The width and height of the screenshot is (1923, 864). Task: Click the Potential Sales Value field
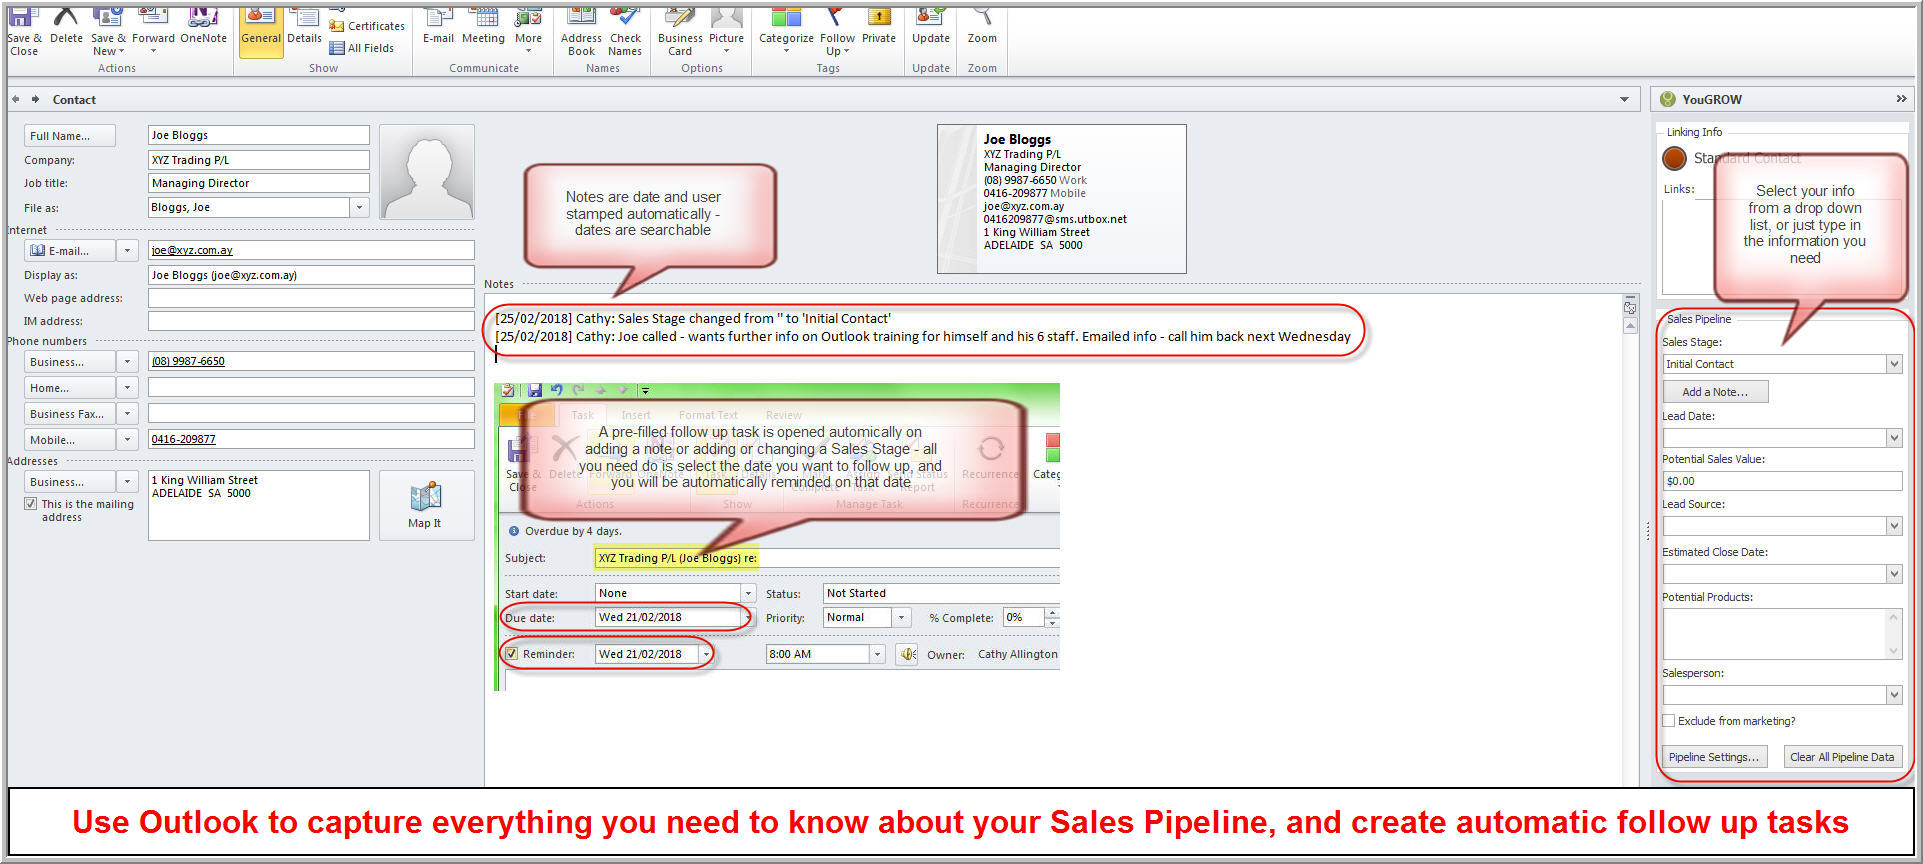click(x=1782, y=481)
